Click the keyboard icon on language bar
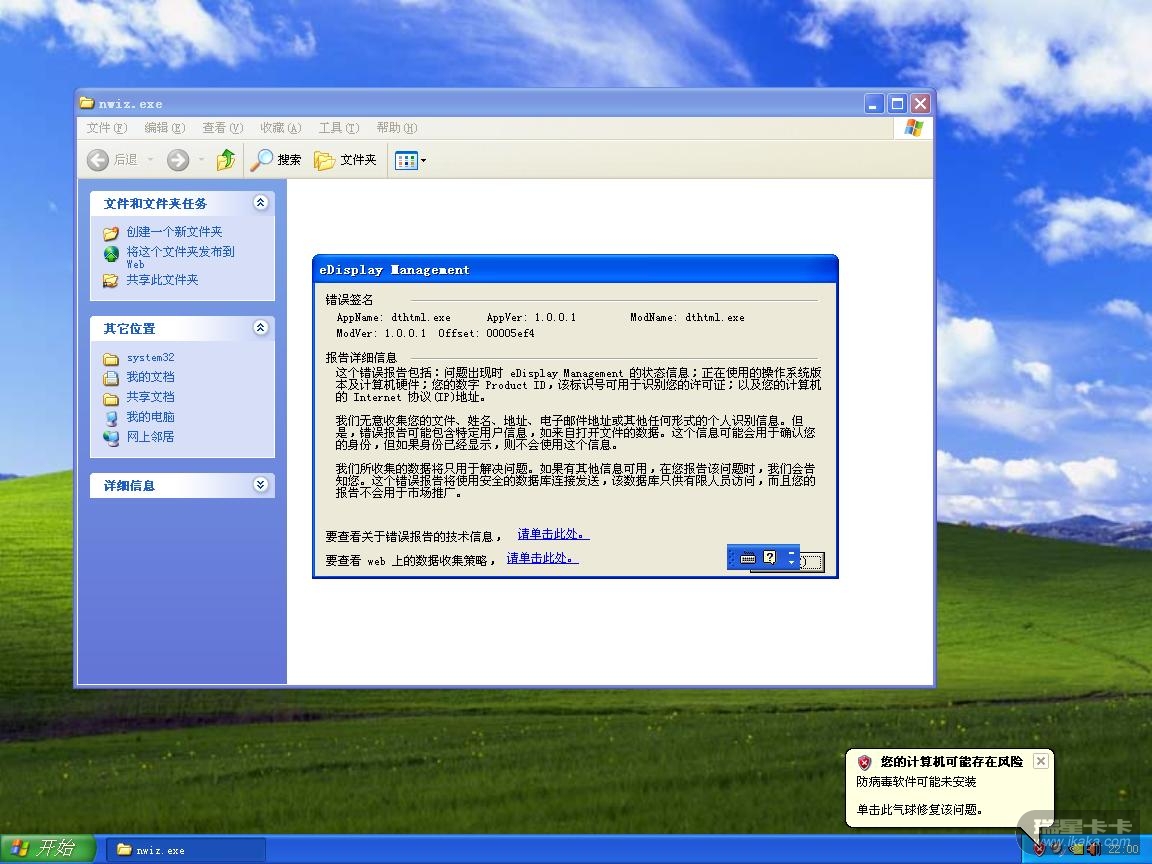The height and width of the screenshot is (864, 1152). [748, 558]
